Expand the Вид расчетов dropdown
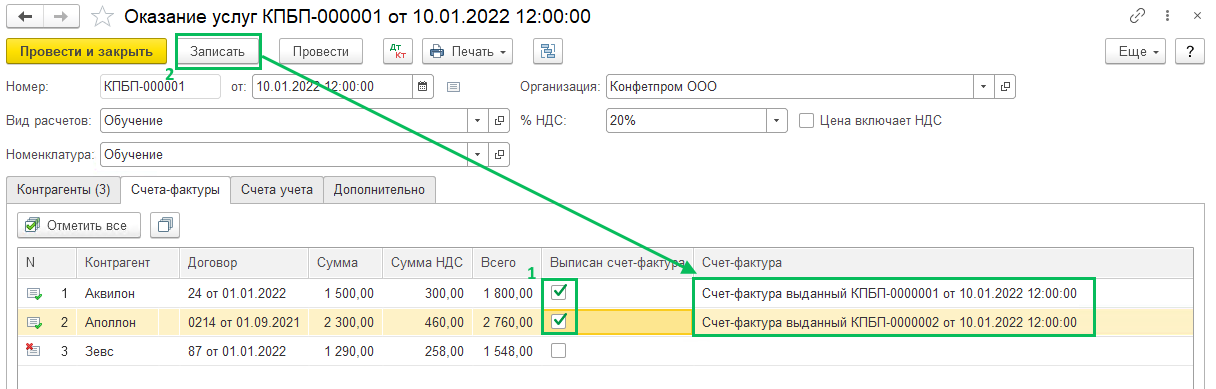Image resolution: width=1216 pixels, height=389 pixels. point(479,120)
